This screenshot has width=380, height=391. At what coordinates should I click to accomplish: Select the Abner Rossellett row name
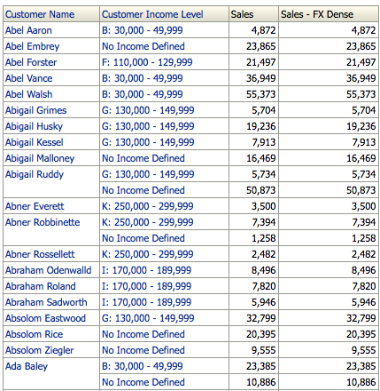(x=40, y=254)
